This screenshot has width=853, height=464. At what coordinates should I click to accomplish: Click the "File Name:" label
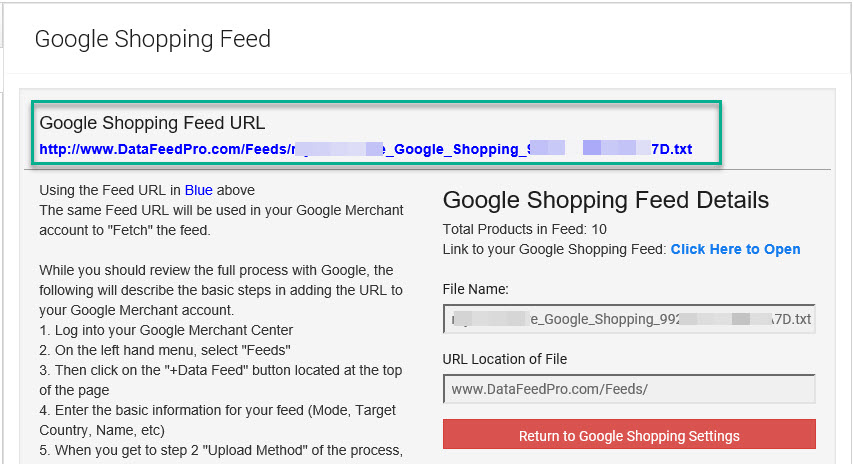coord(475,289)
